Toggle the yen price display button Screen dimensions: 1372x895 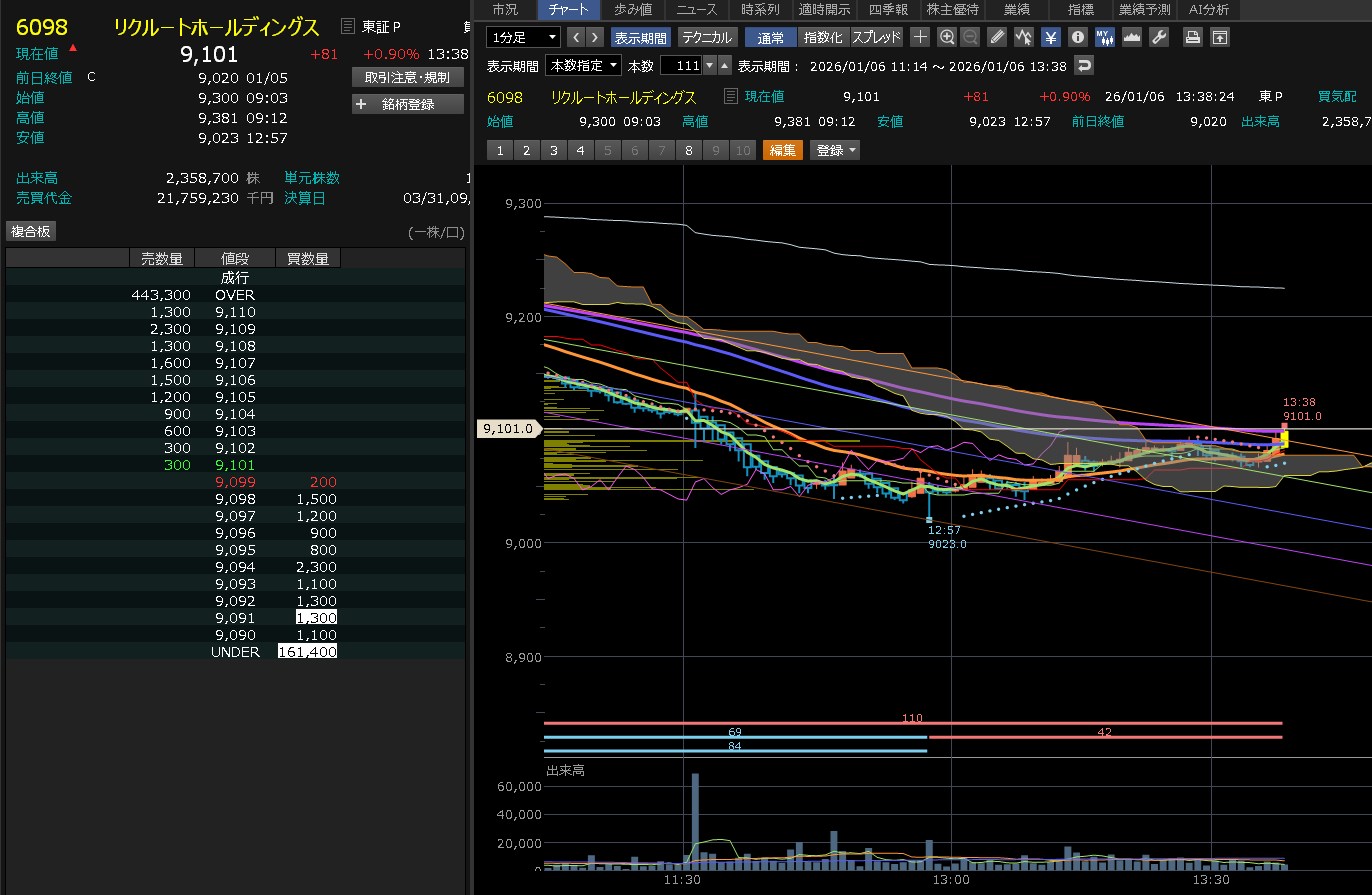click(x=1051, y=37)
